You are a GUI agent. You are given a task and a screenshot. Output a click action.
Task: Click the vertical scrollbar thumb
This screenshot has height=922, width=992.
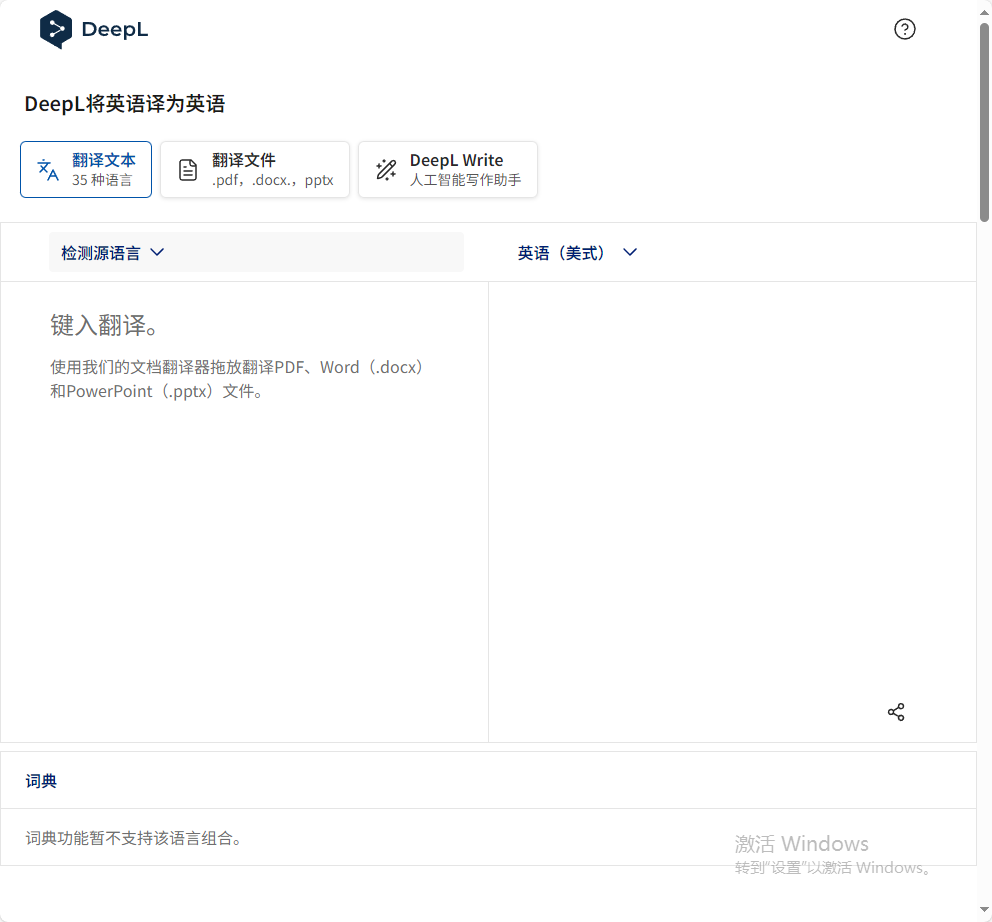(984, 122)
